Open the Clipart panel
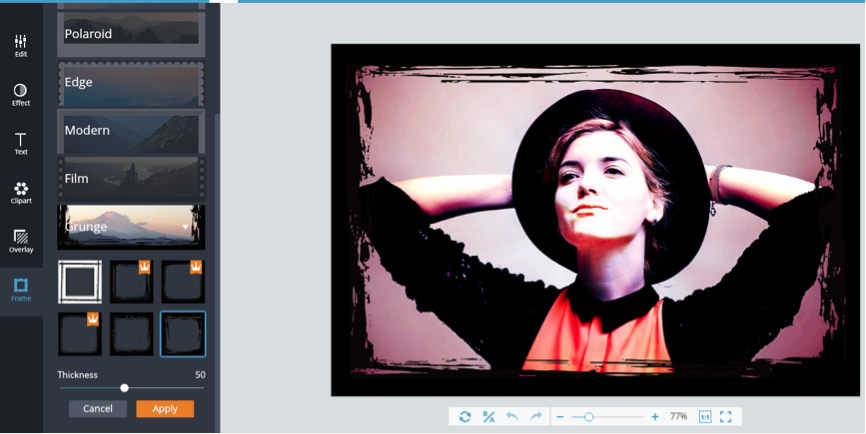This screenshot has width=866, height=434. click(21, 193)
